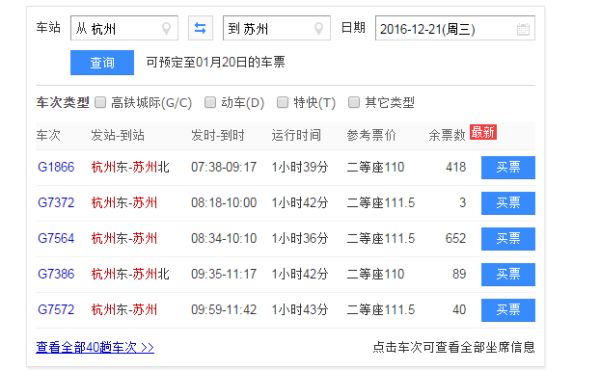The image size is (600, 371).
Task: Click 买票 button for train G7386
Action: point(508,274)
